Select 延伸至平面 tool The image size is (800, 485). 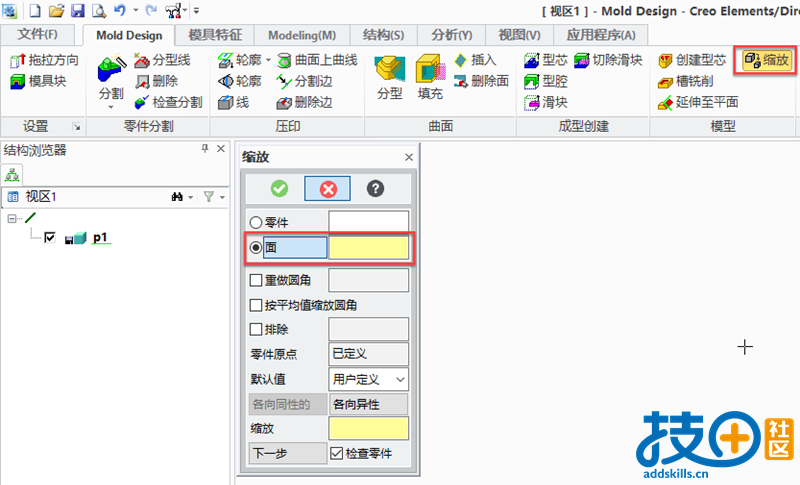tap(698, 102)
